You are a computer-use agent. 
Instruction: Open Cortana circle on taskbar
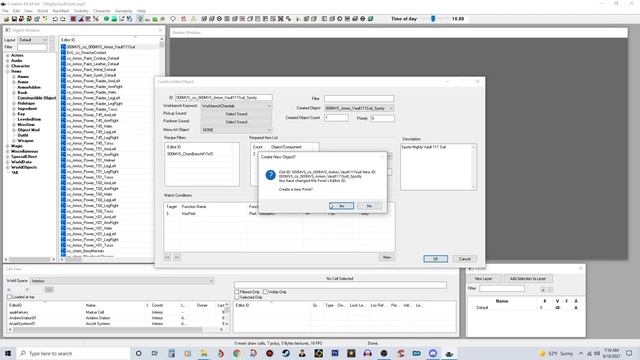pyautogui.click(x=138, y=353)
